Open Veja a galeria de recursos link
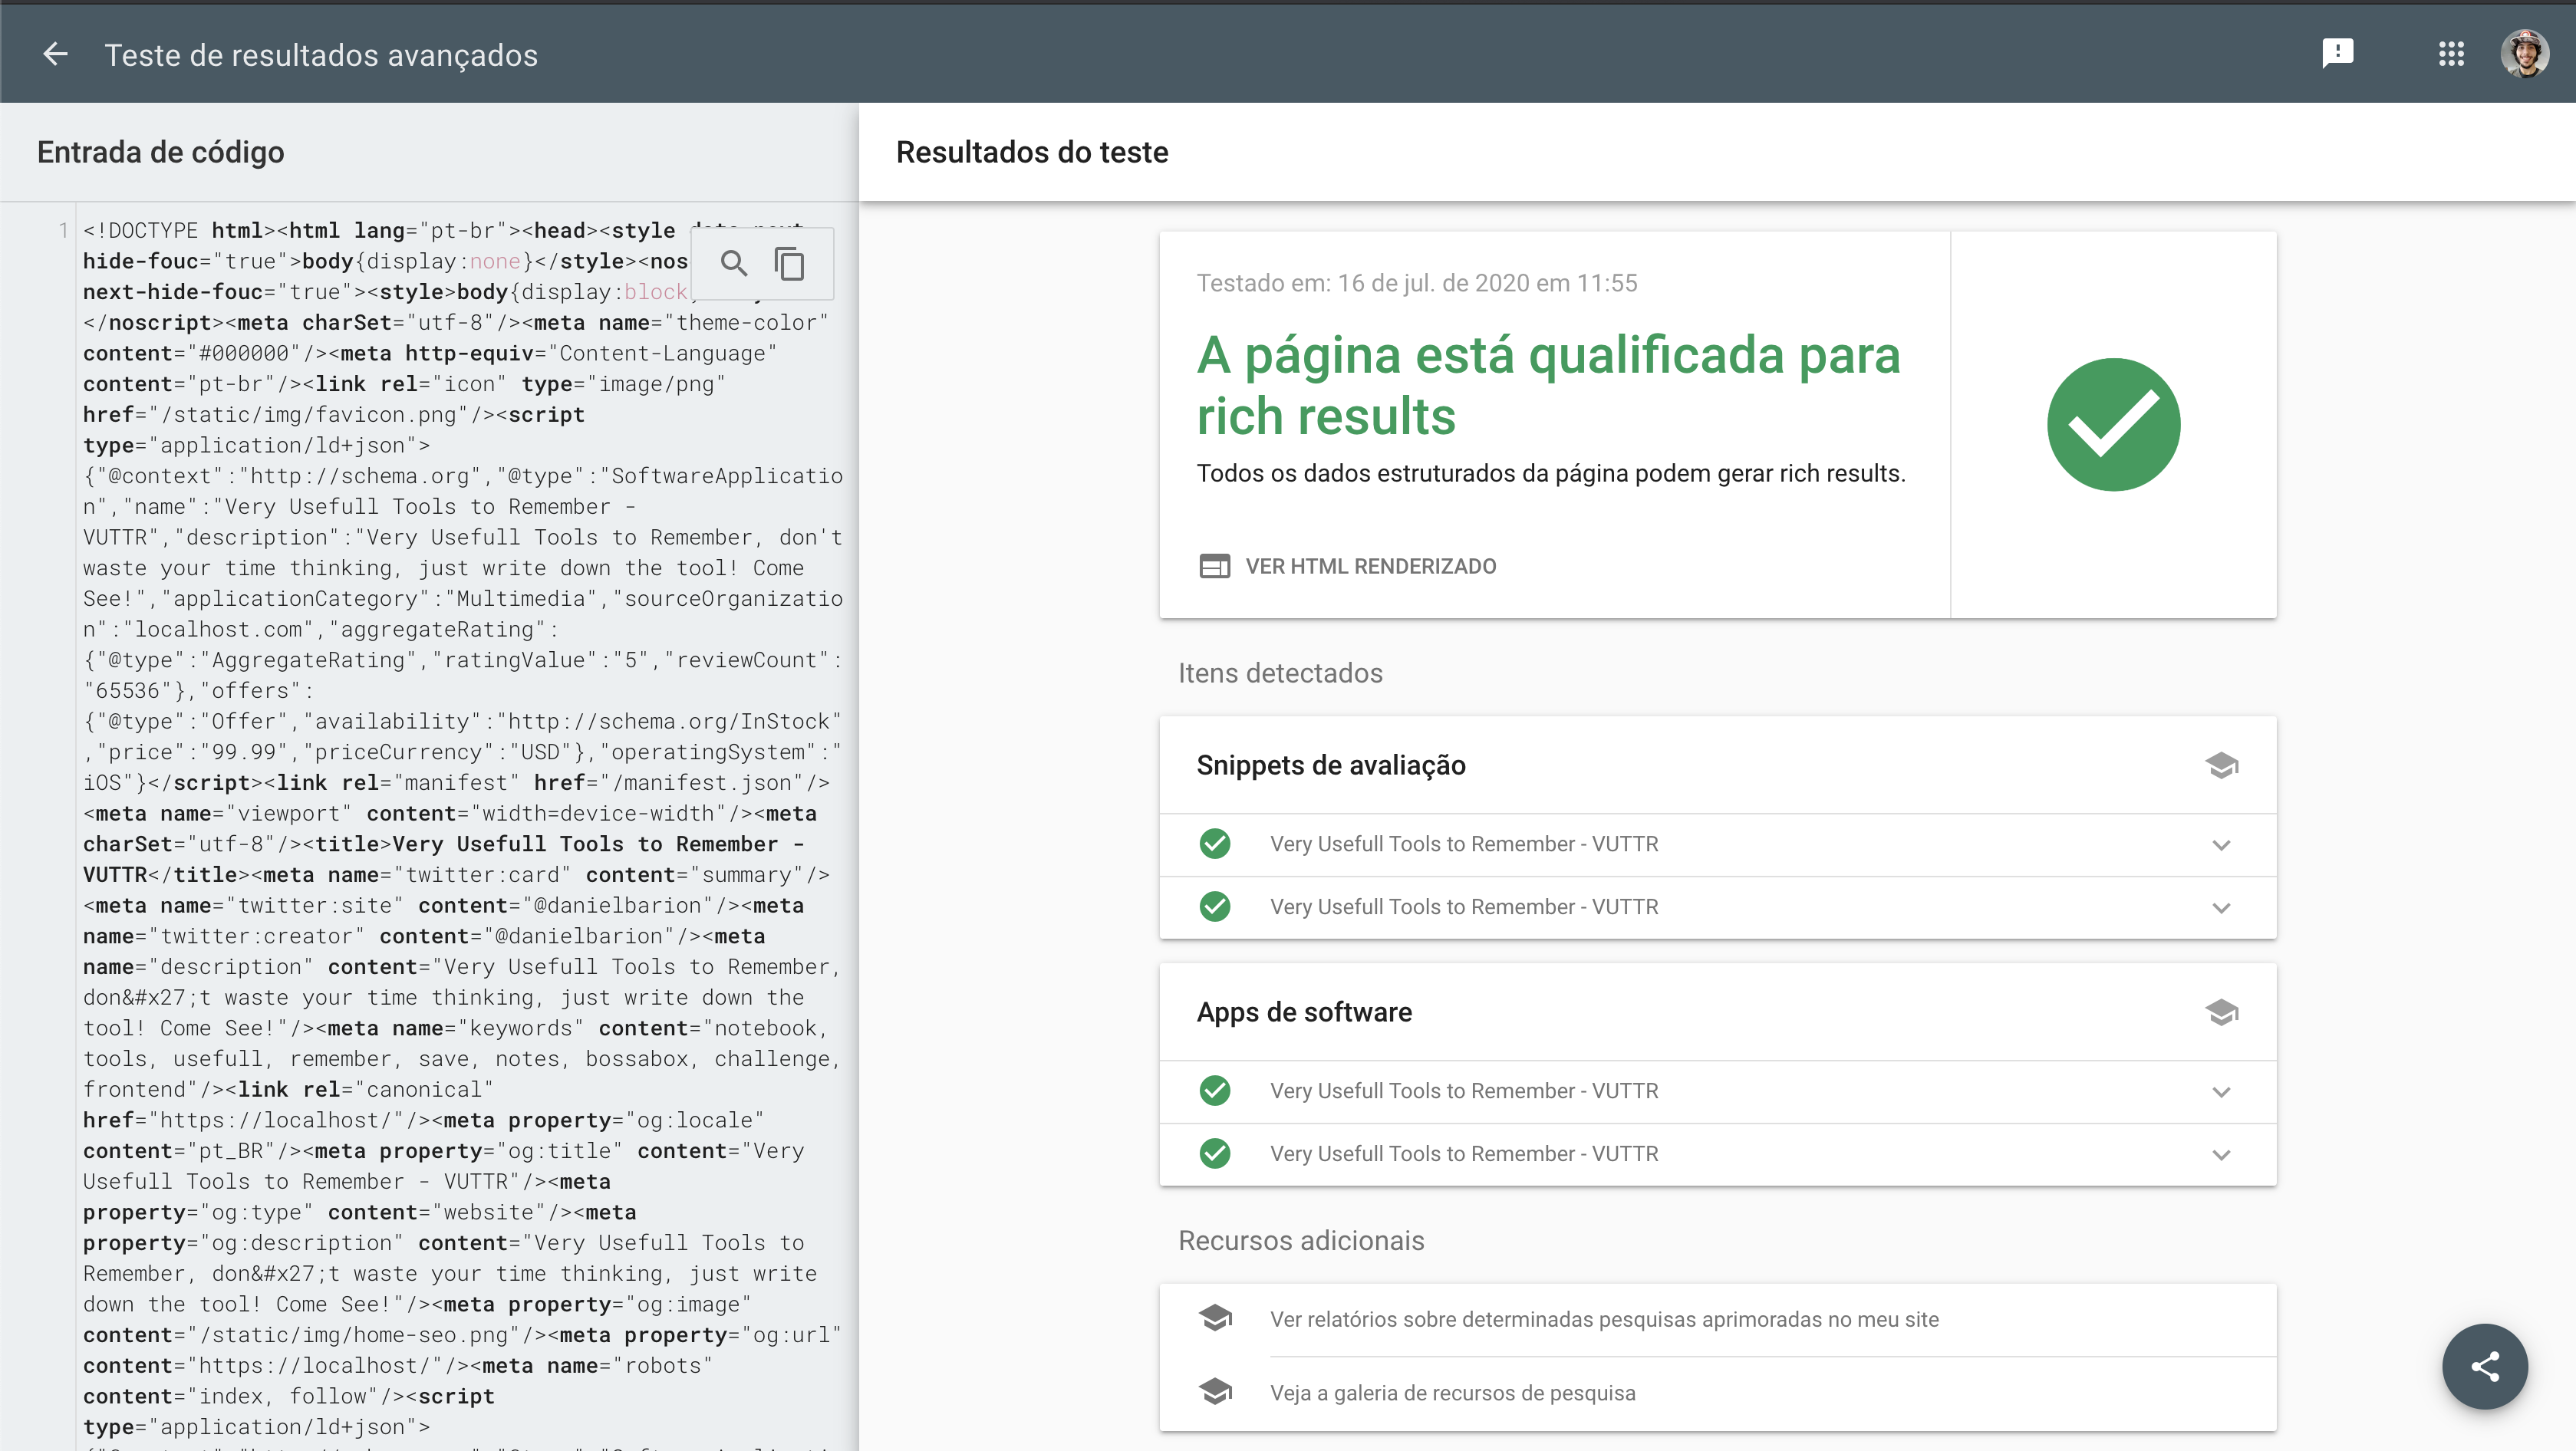Viewport: 2576px width, 1451px height. [1452, 1393]
